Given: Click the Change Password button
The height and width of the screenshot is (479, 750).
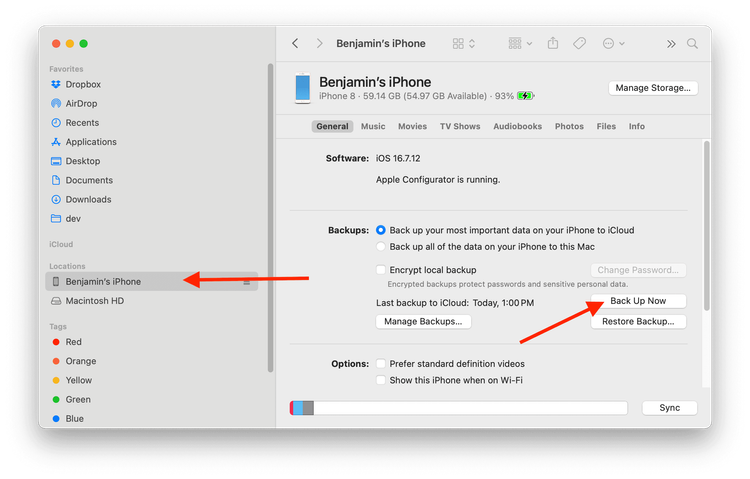Looking at the screenshot, I should (x=639, y=270).
